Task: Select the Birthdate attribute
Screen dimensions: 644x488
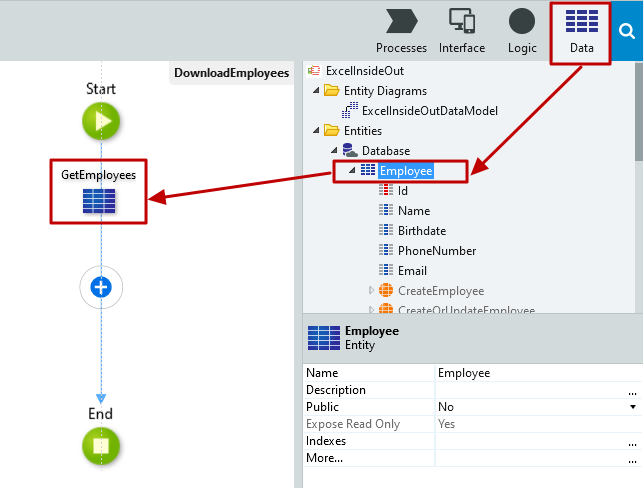Action: [421, 231]
